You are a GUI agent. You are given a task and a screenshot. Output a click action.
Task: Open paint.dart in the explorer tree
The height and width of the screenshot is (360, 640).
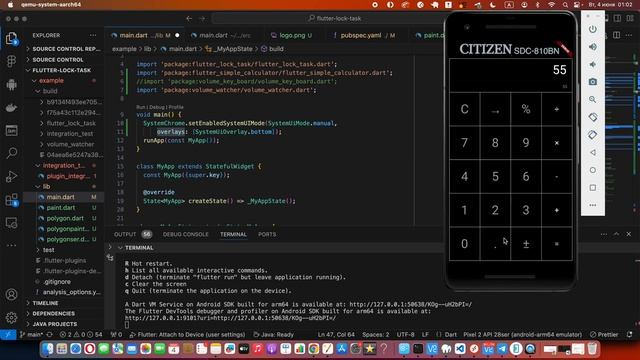(x=63, y=208)
